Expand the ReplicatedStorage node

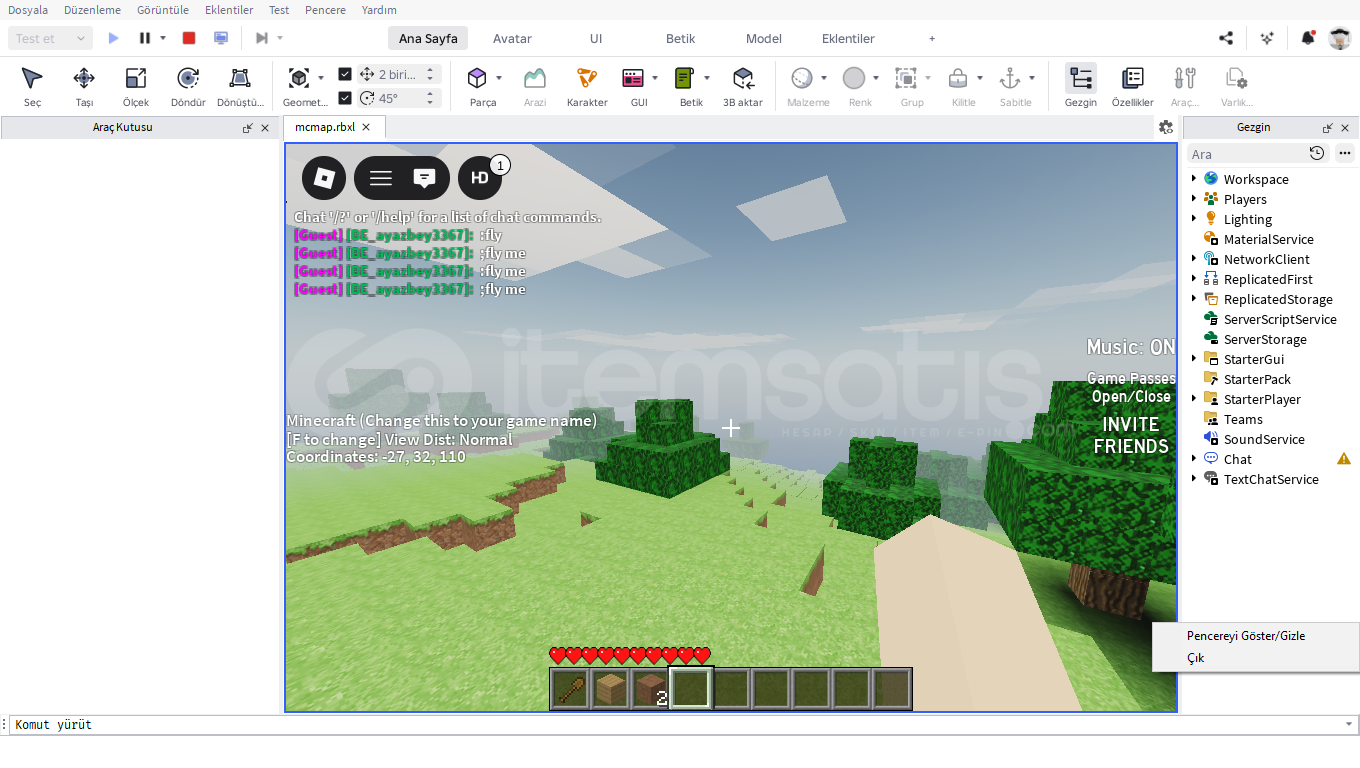pos(1194,299)
